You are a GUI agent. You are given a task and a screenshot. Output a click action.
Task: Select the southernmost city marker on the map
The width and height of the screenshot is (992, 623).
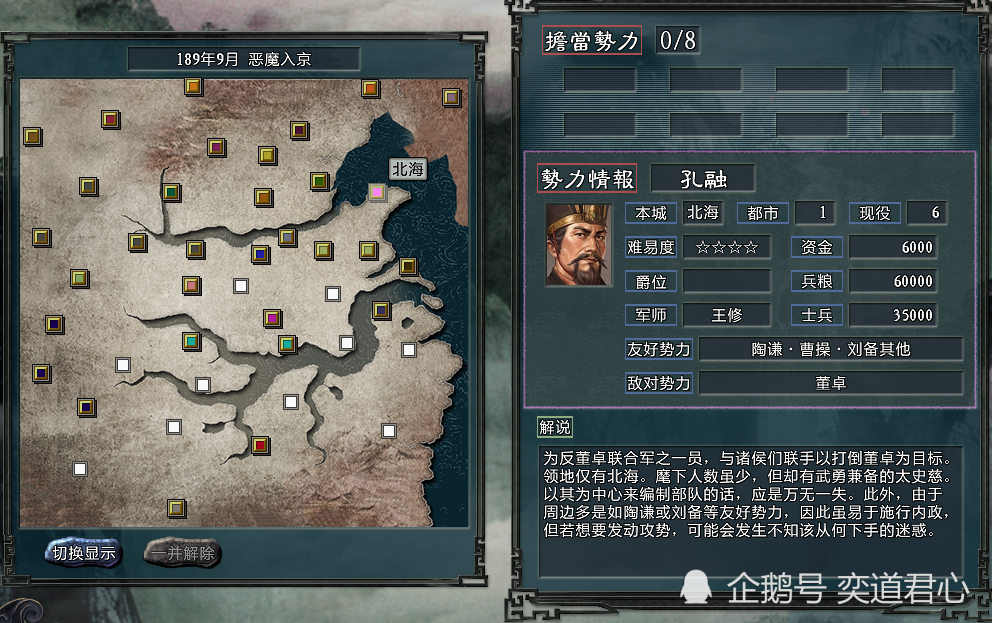[x=177, y=508]
